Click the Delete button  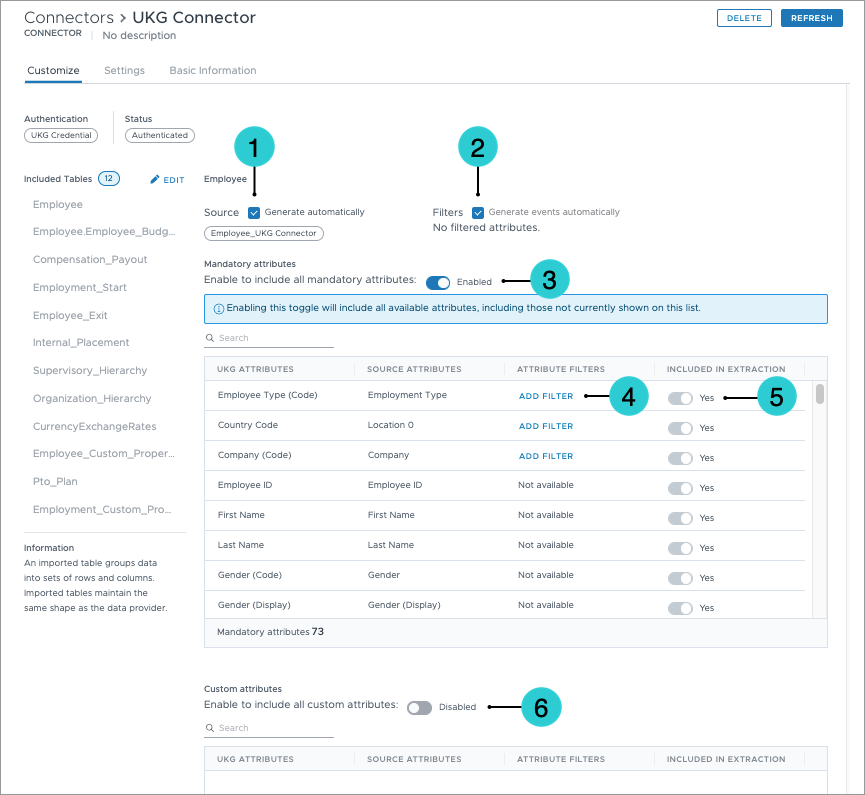click(x=744, y=18)
